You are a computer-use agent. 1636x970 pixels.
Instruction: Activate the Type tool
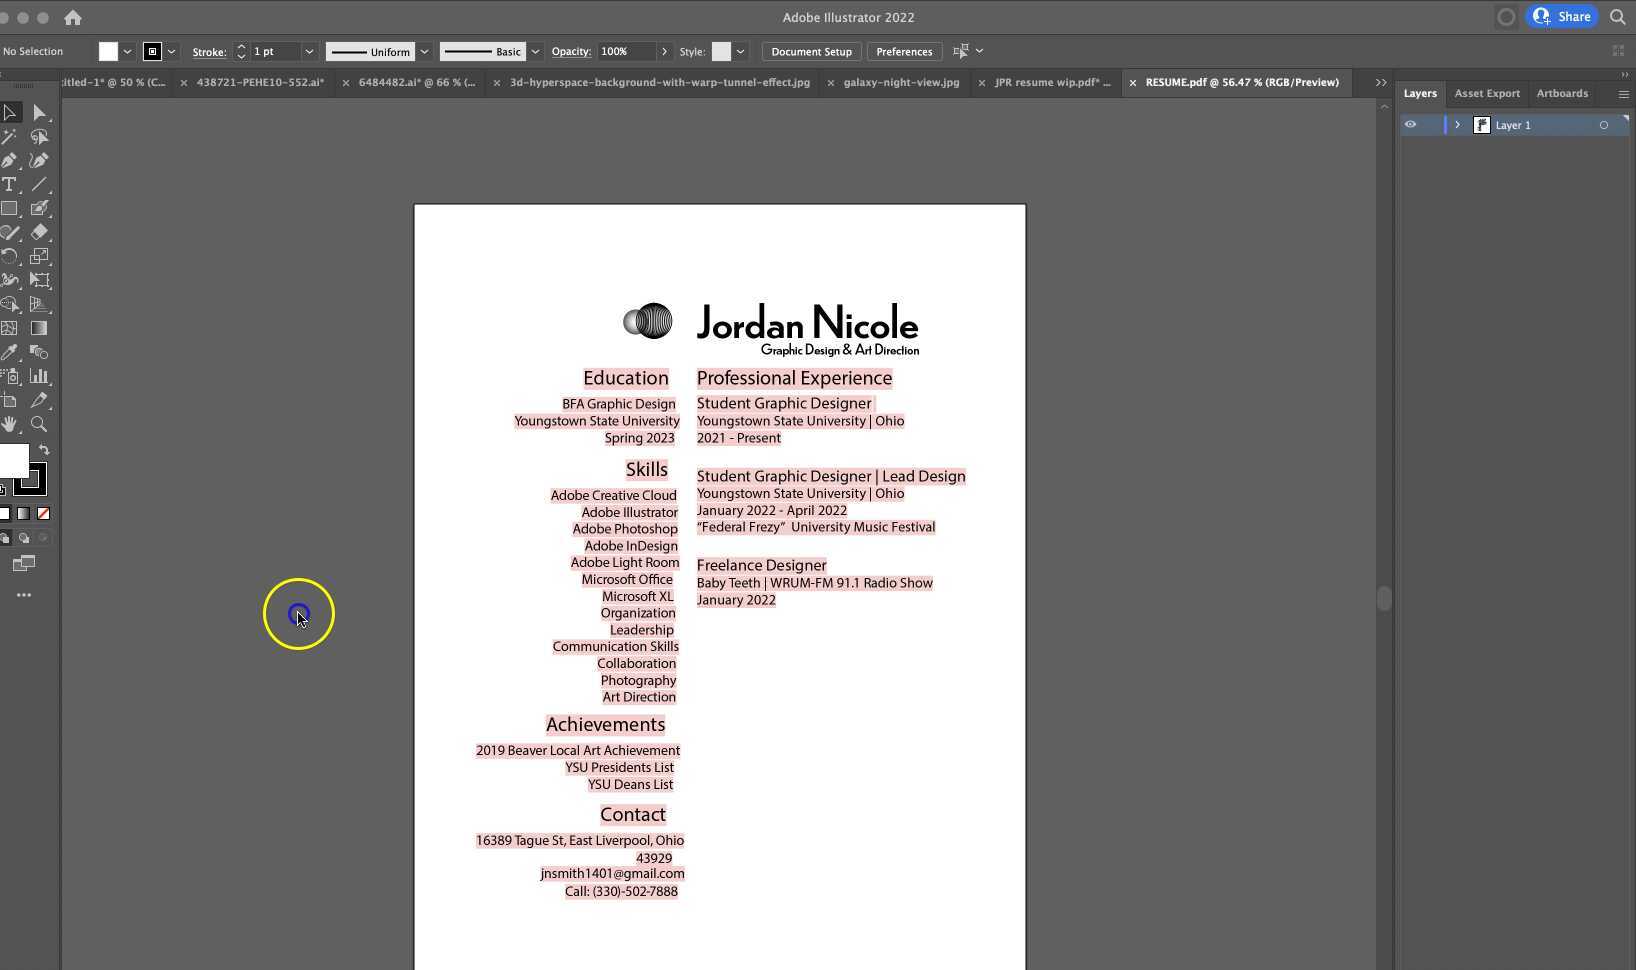10,185
